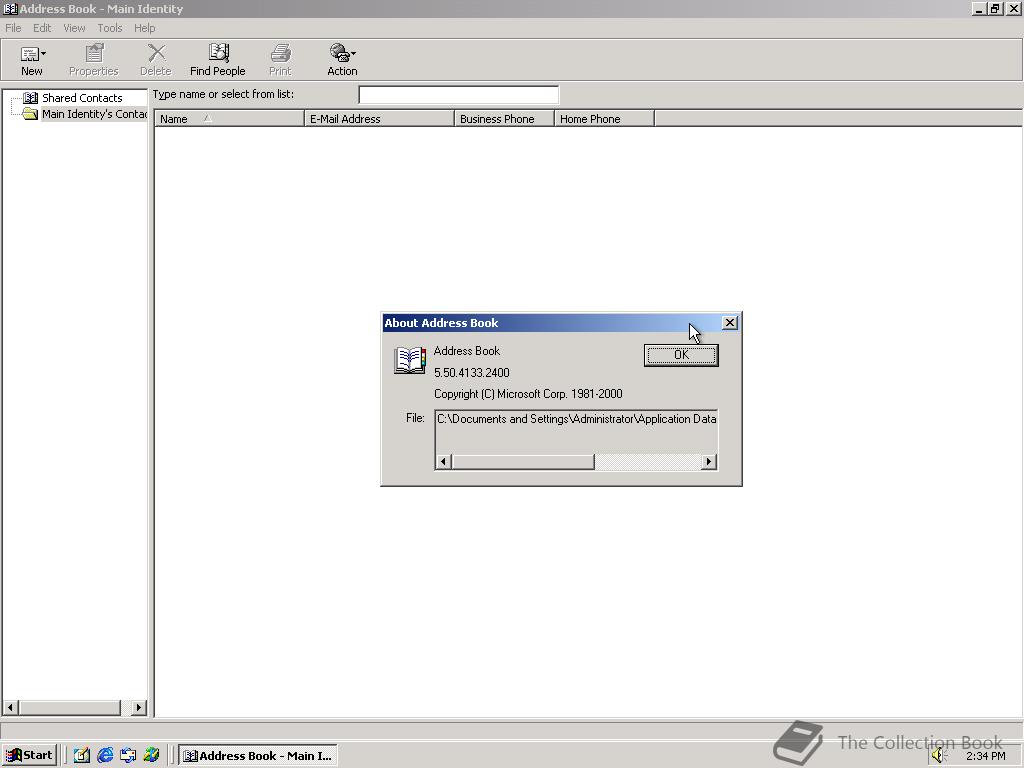
Task: Expand the Action dropdown arrow
Action: pos(353,54)
